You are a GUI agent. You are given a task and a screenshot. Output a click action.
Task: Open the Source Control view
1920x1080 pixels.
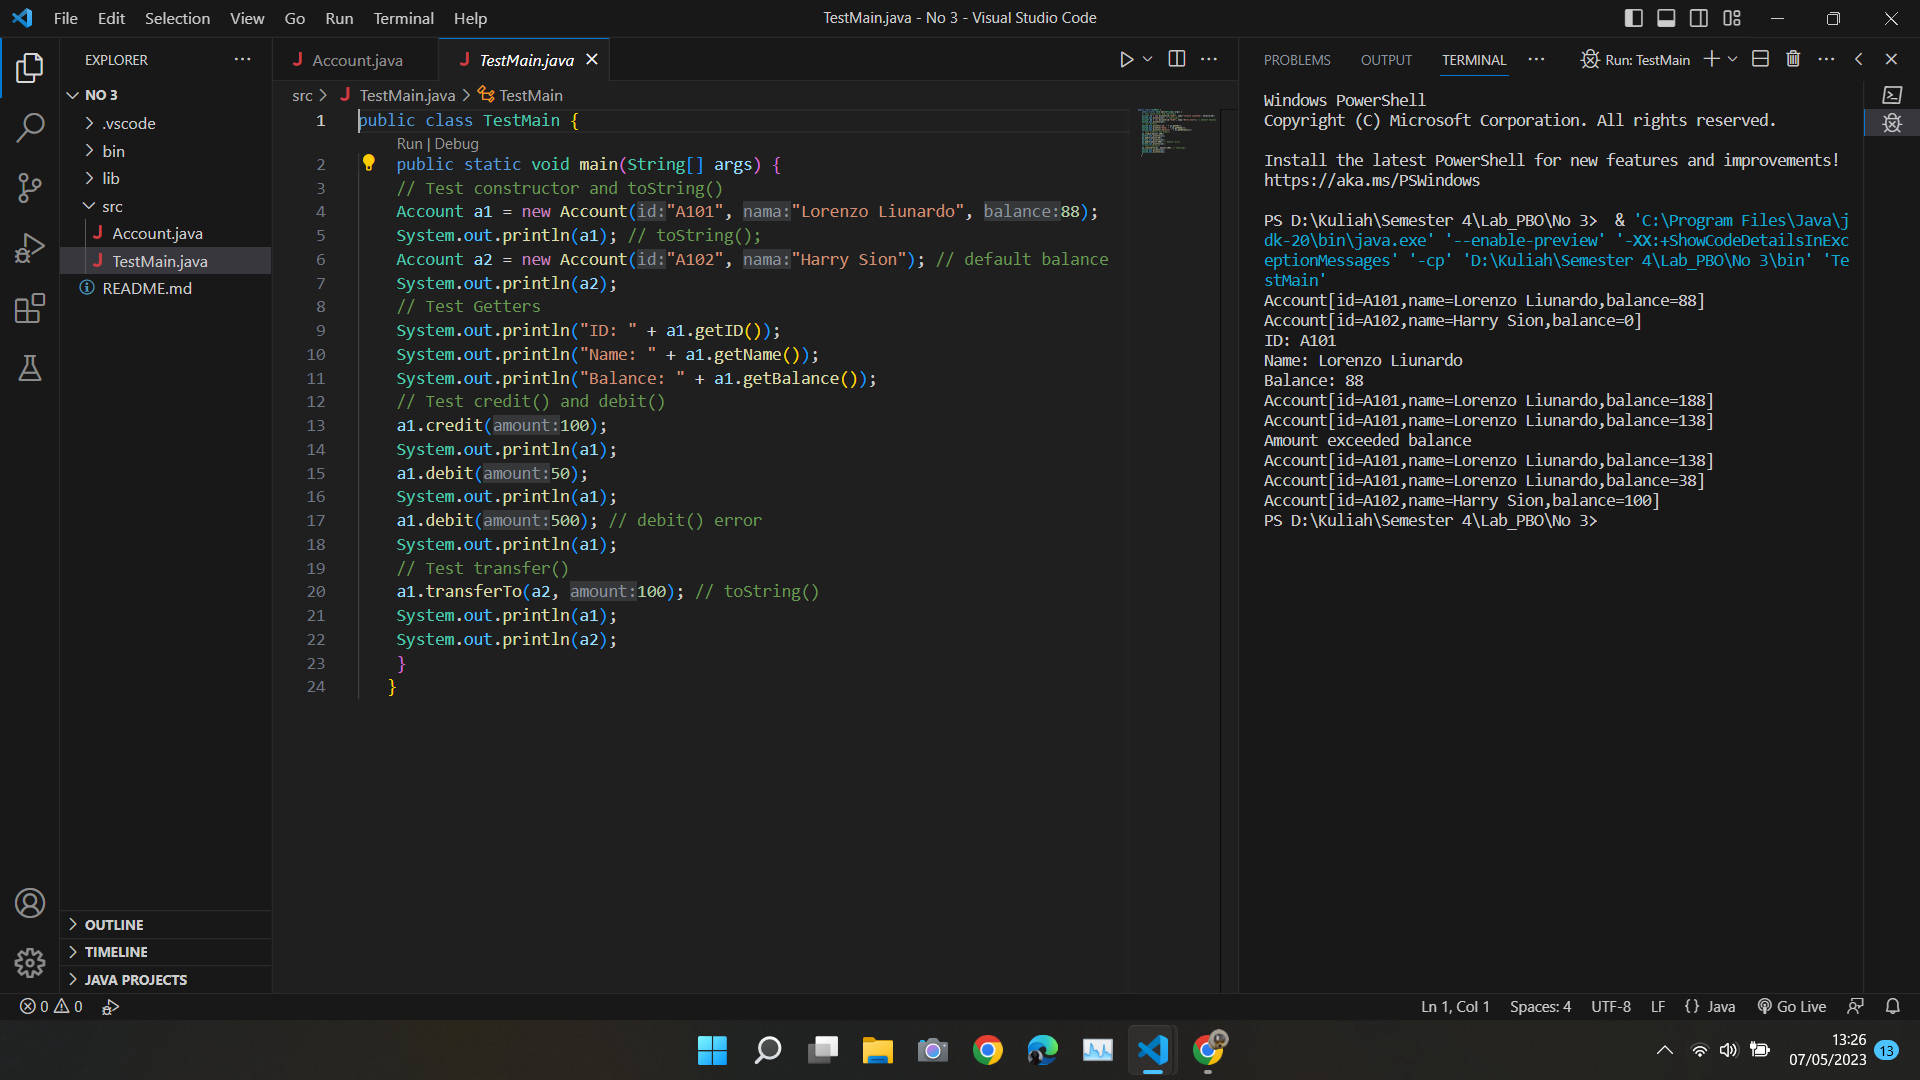click(x=30, y=188)
